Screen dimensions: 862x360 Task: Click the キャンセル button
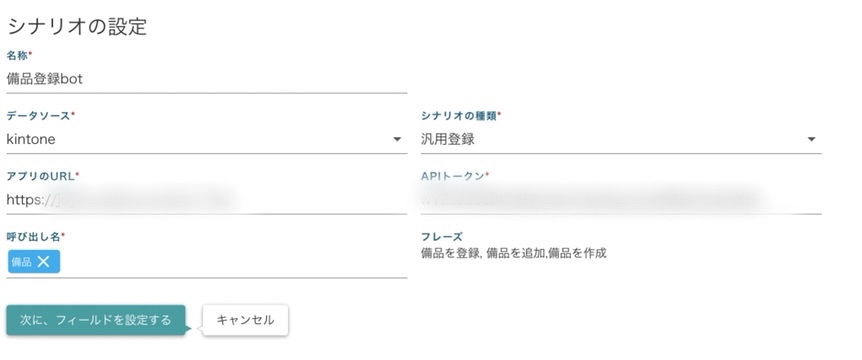click(245, 320)
